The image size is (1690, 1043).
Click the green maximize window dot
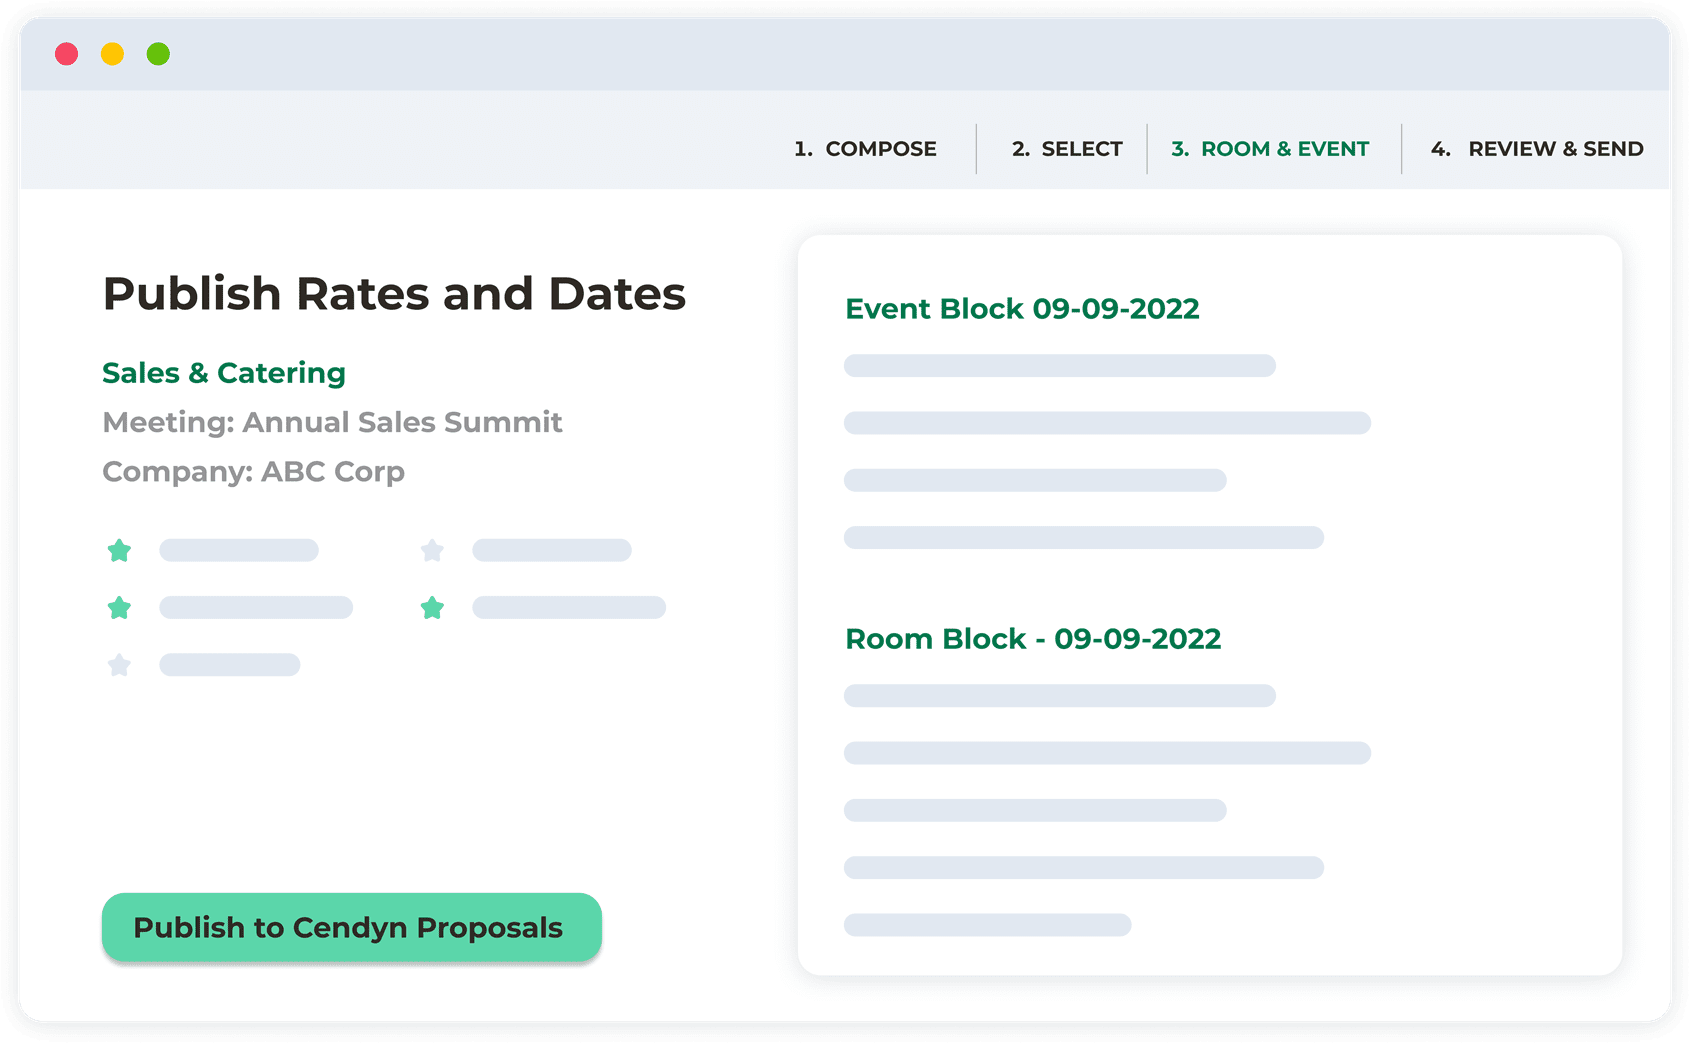tap(158, 54)
